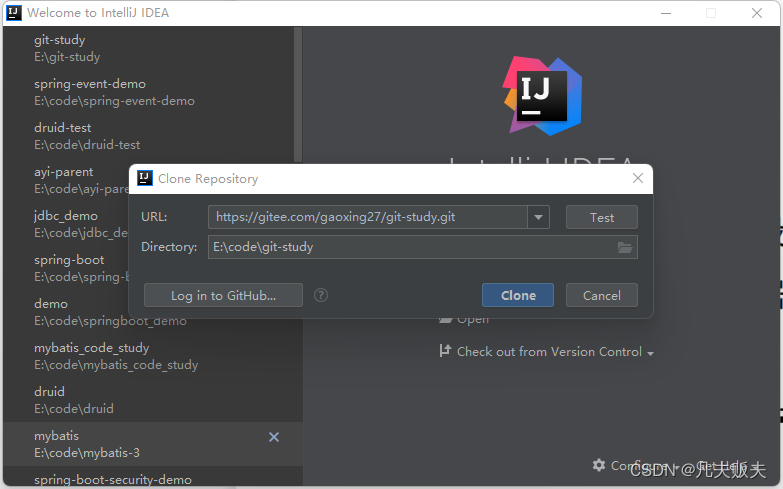Cancel the Clone Repository dialog

tap(601, 295)
